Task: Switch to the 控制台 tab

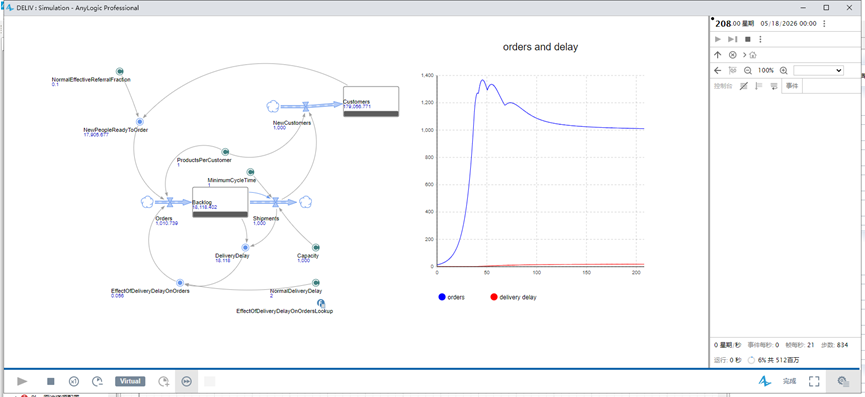Action: coord(722,86)
